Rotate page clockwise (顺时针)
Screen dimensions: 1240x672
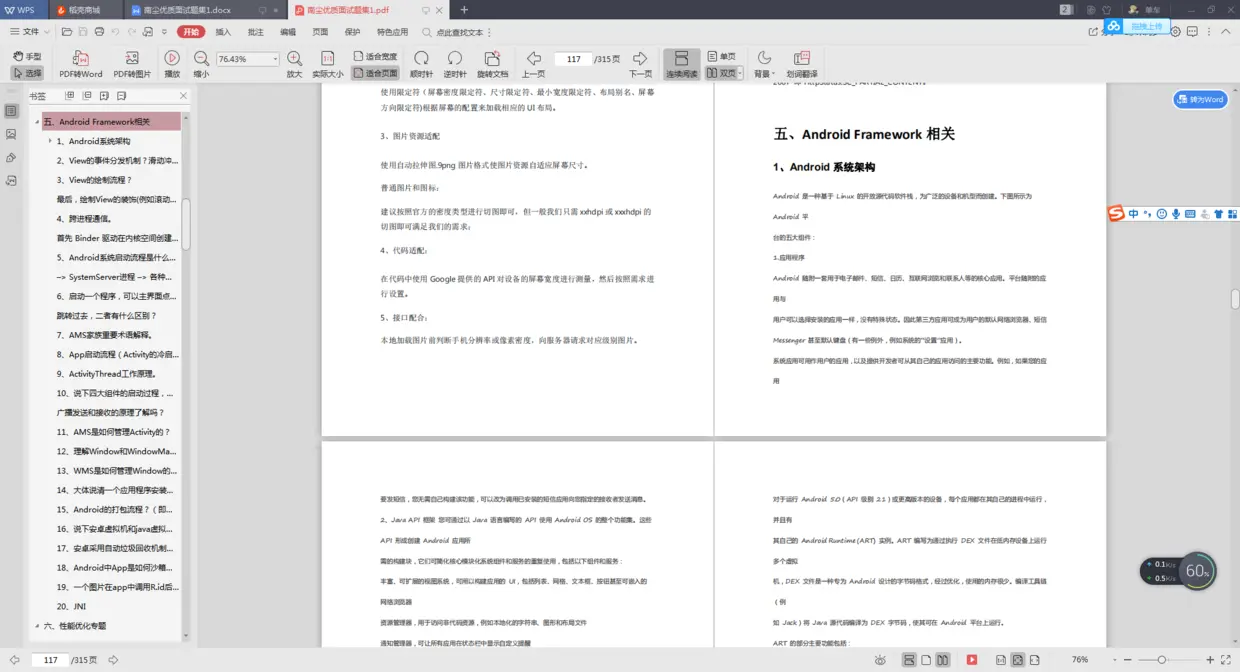coord(422,64)
